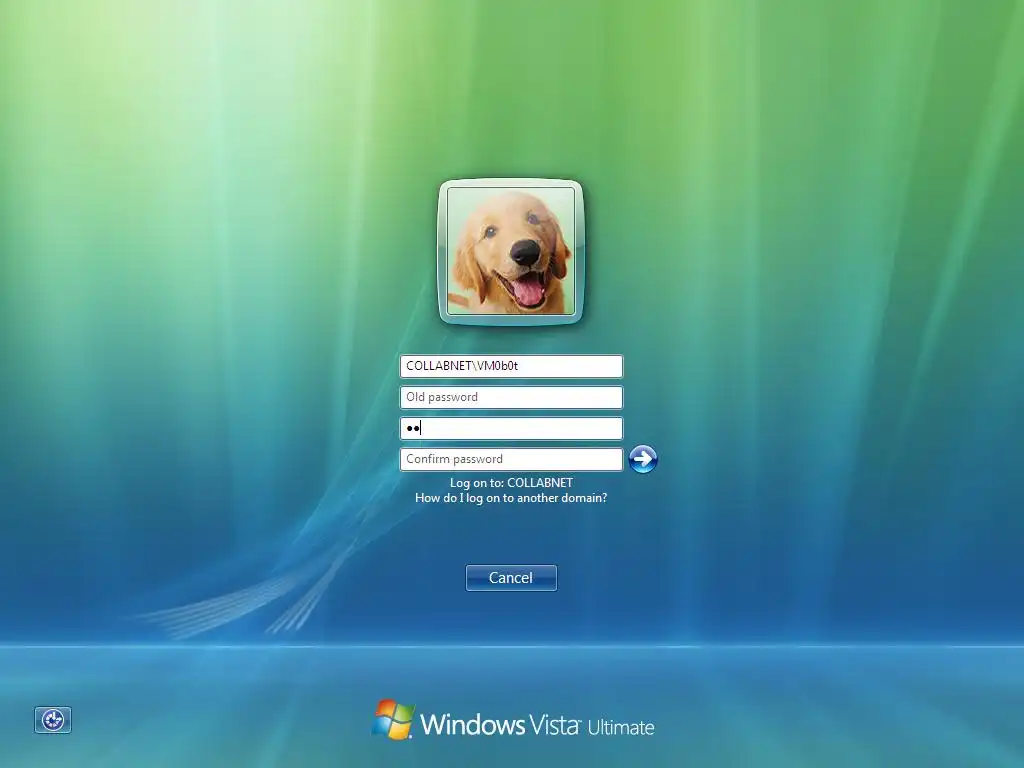Select the puppy user account picture
The image size is (1024, 768).
(x=511, y=251)
